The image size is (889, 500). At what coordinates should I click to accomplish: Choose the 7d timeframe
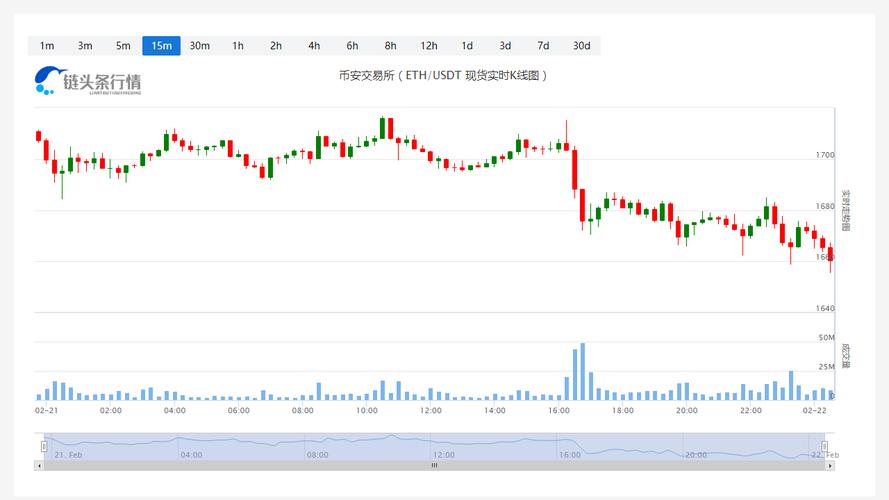click(x=543, y=45)
